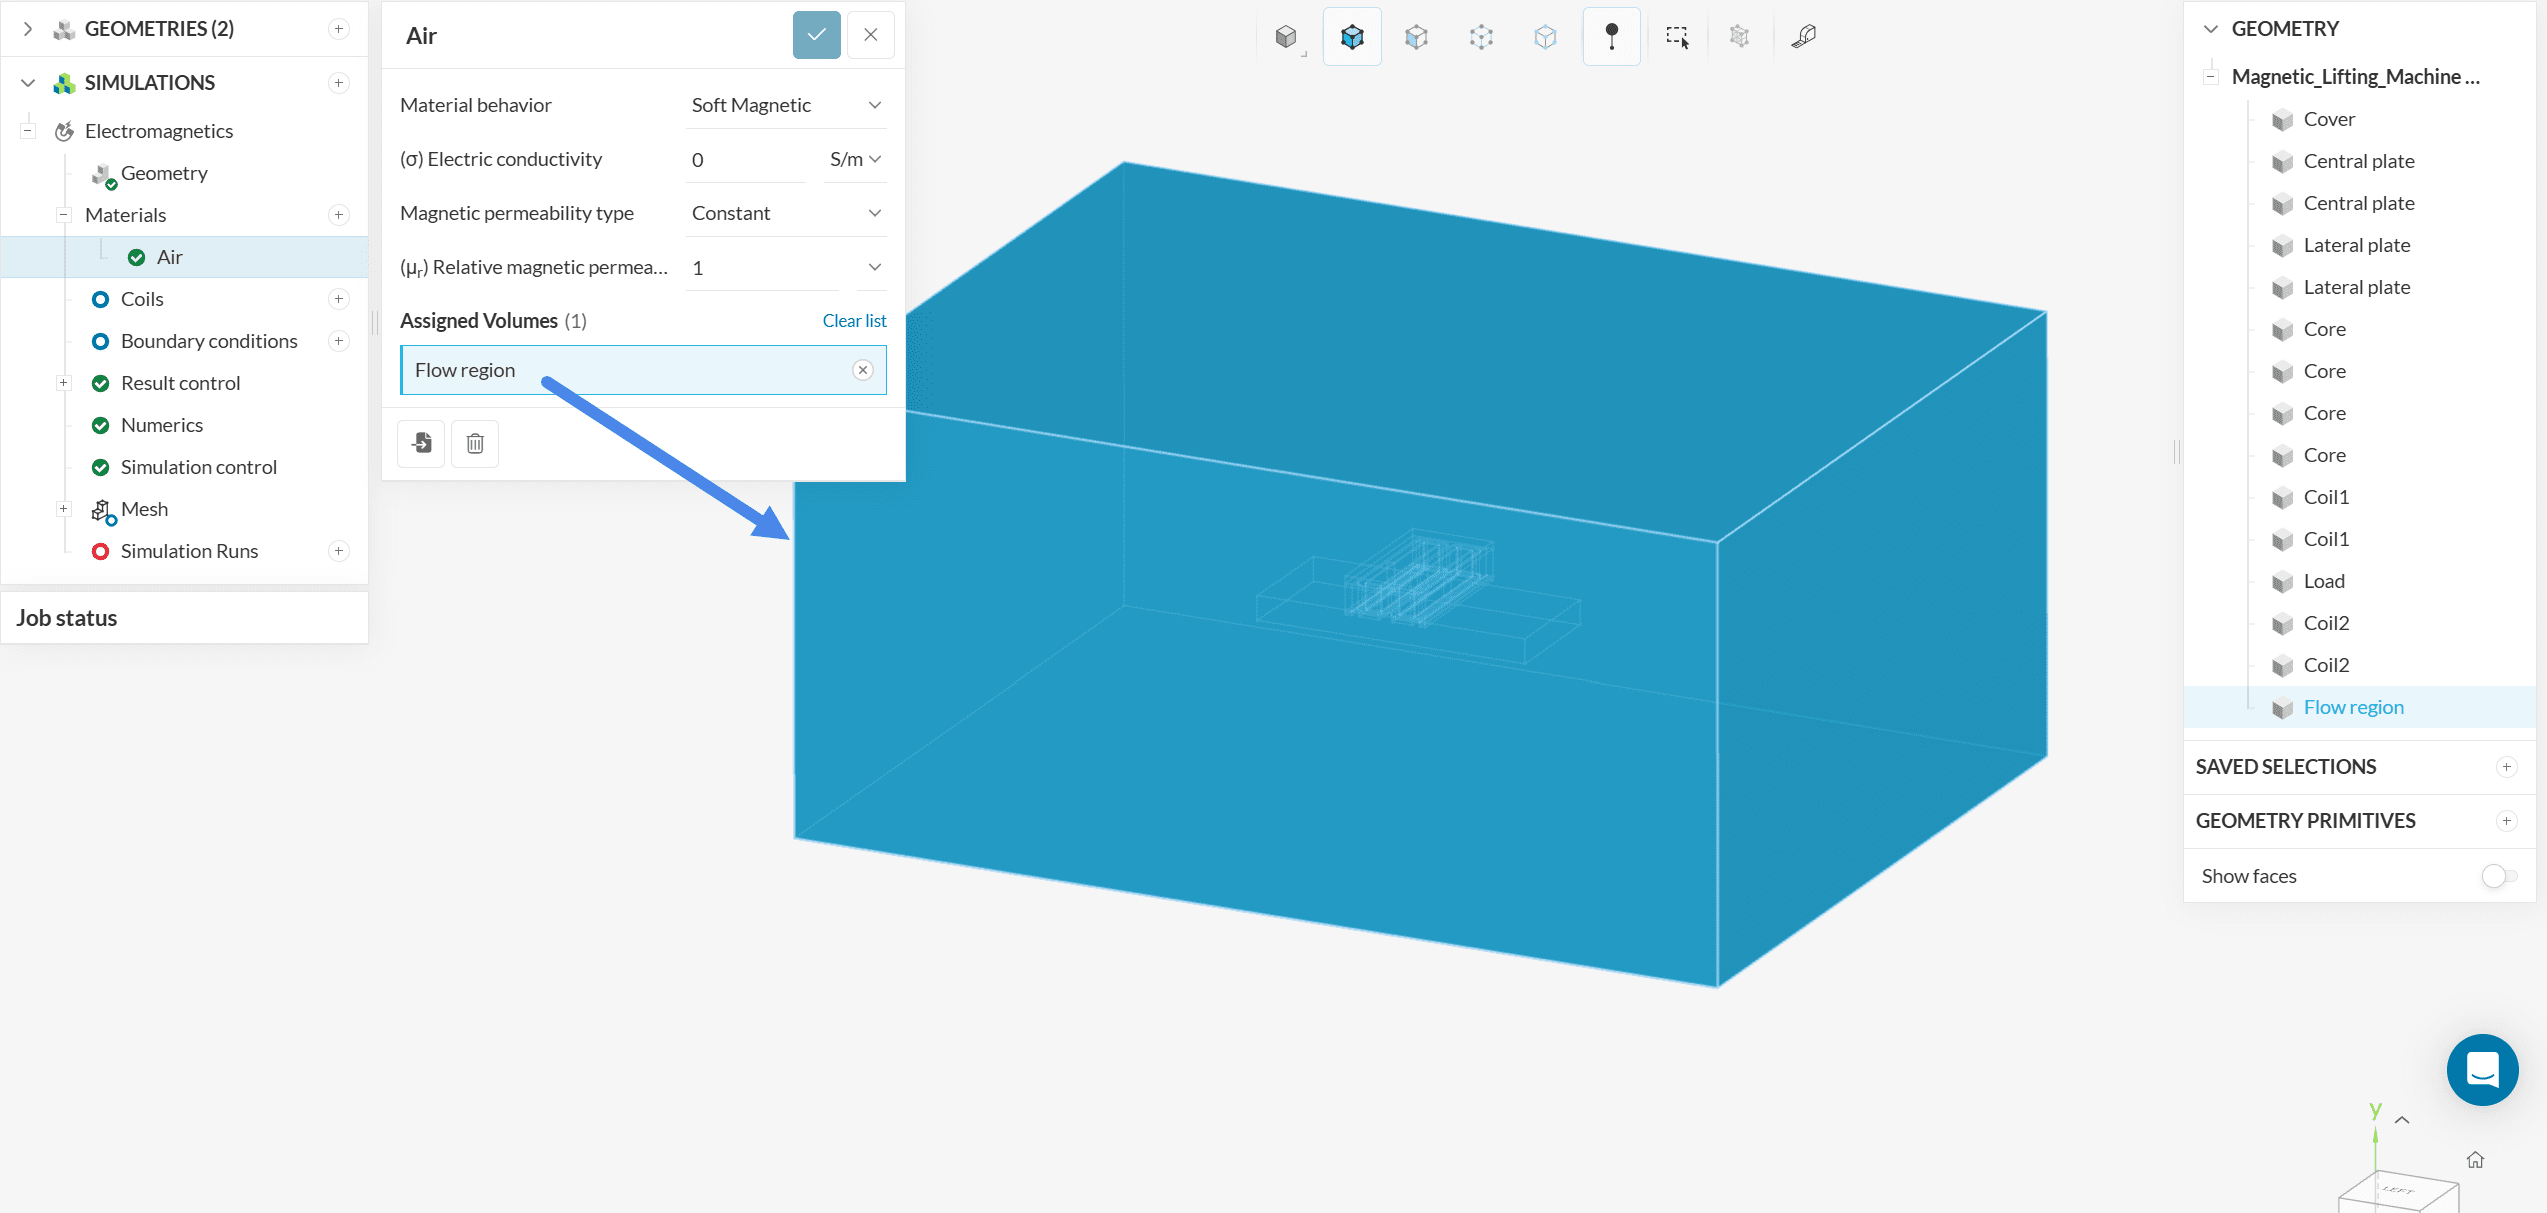
Task: Add a new saved selection with plus
Action: tap(2506, 767)
